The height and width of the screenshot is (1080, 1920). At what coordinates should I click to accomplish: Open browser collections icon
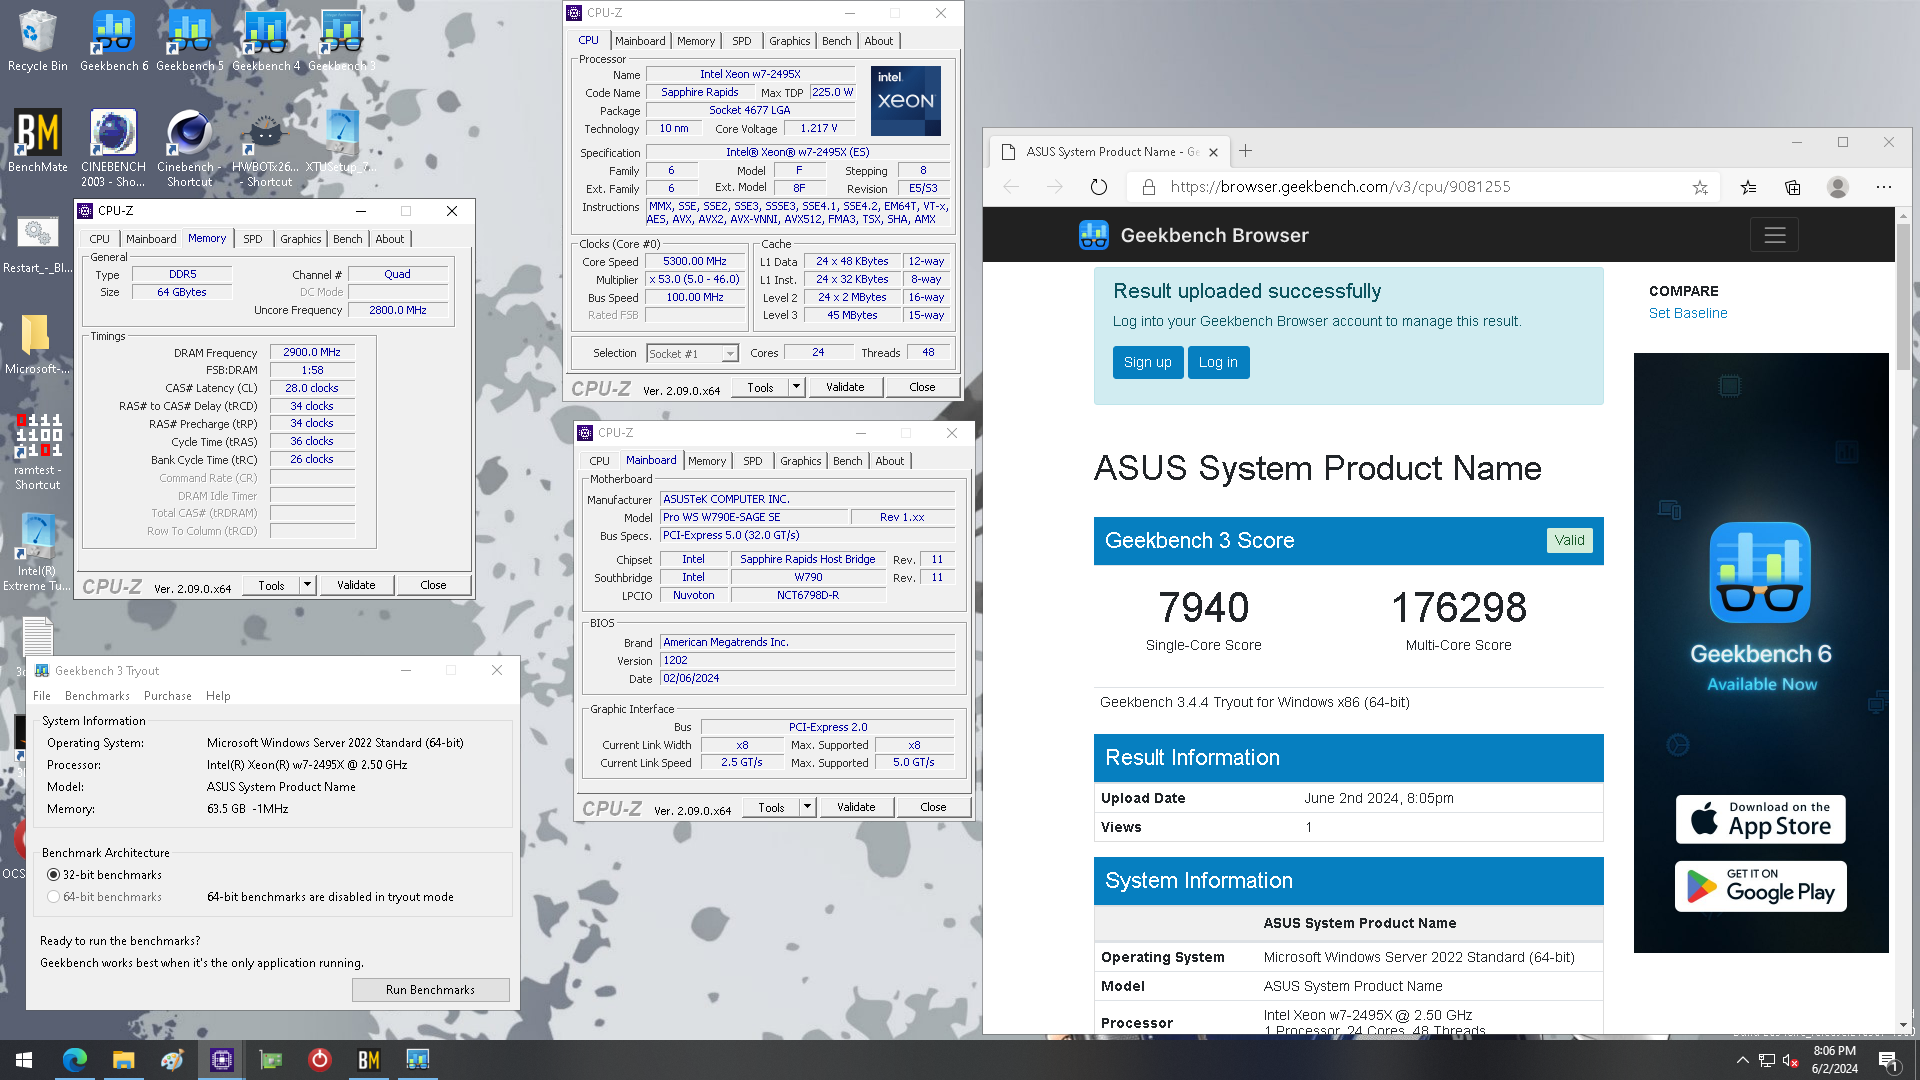pos(1793,187)
